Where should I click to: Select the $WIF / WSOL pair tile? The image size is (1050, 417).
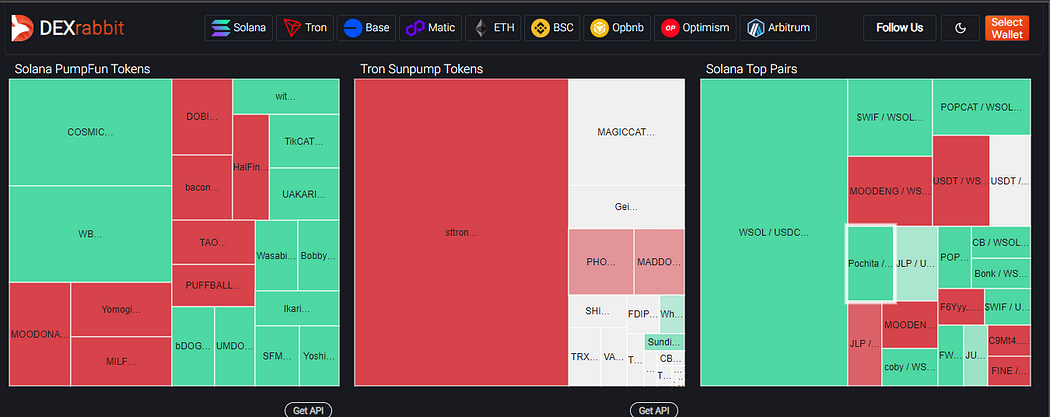[889, 118]
